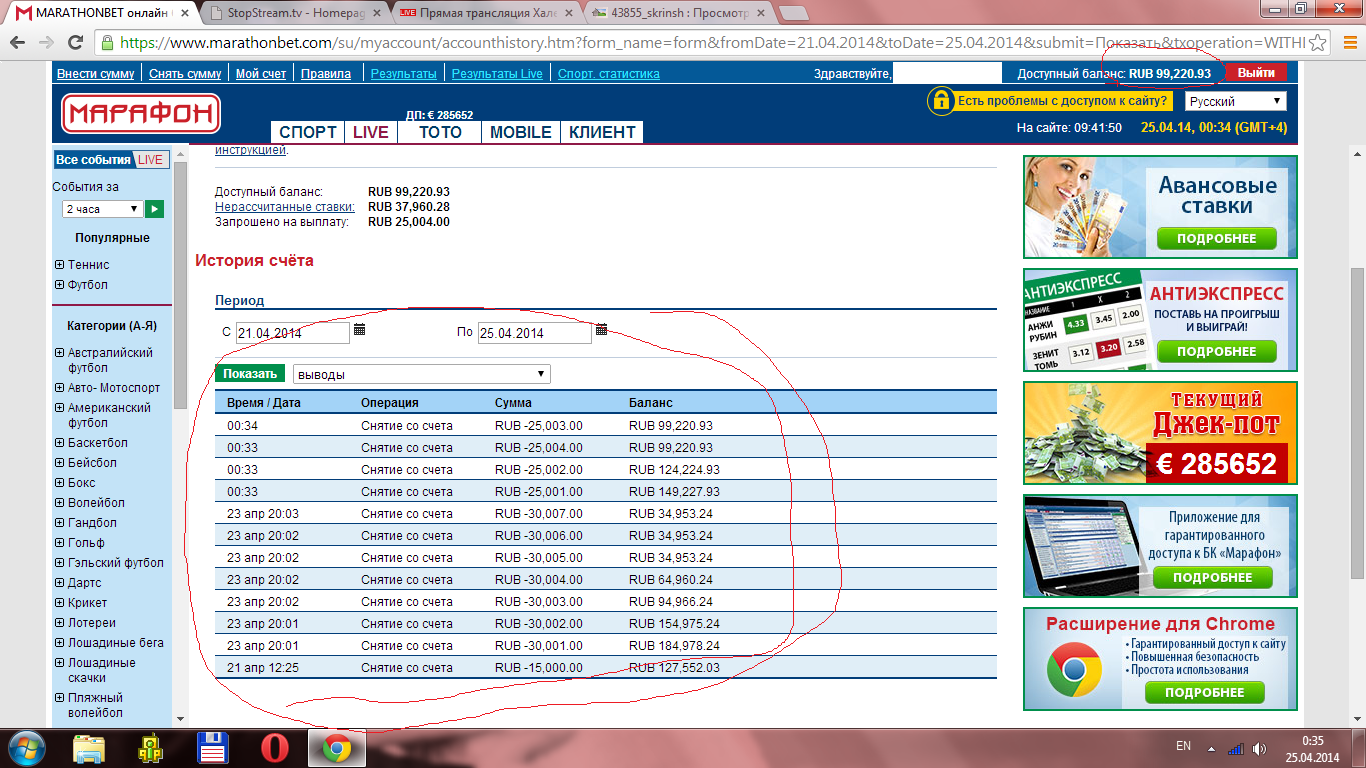Open calendar picker next to 21.04.2014
1366x768 pixels.
(360, 329)
